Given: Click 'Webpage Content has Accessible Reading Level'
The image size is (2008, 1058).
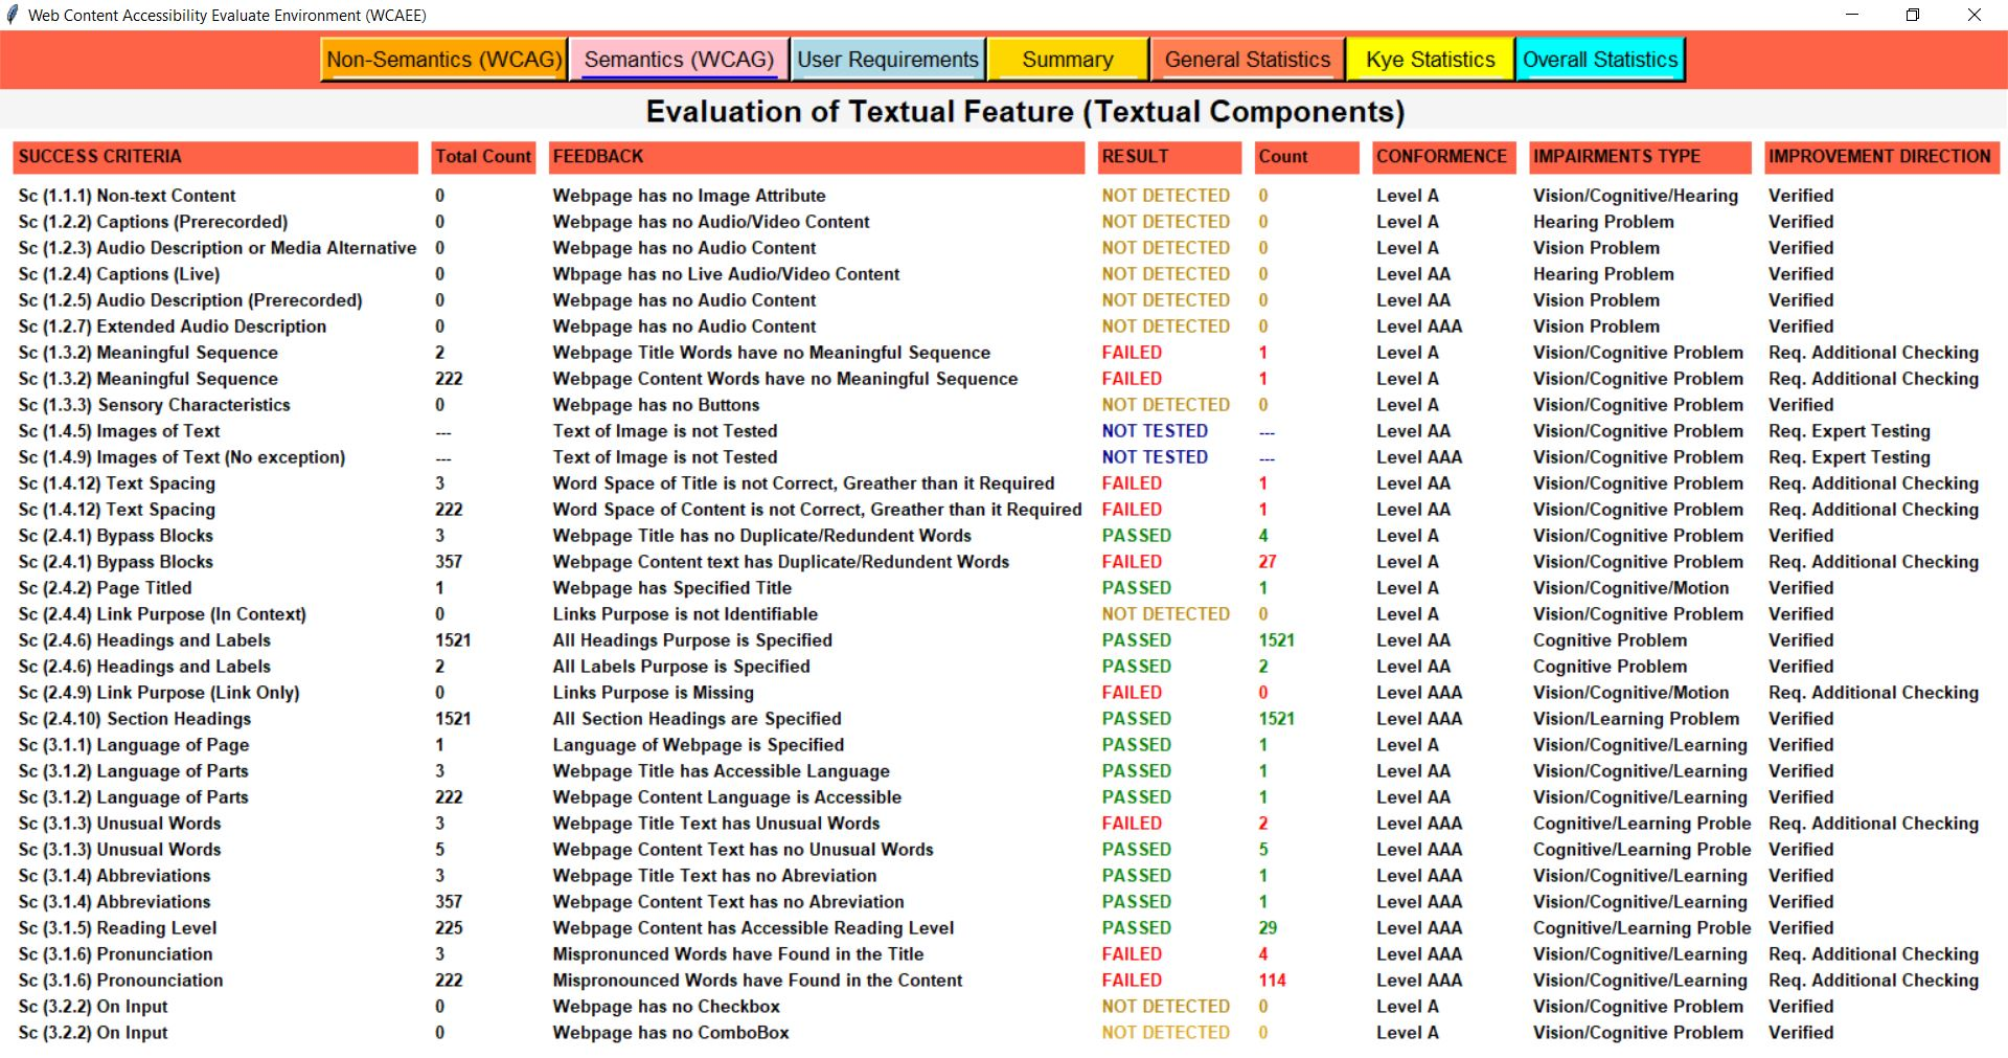Looking at the screenshot, I should coord(753,928).
